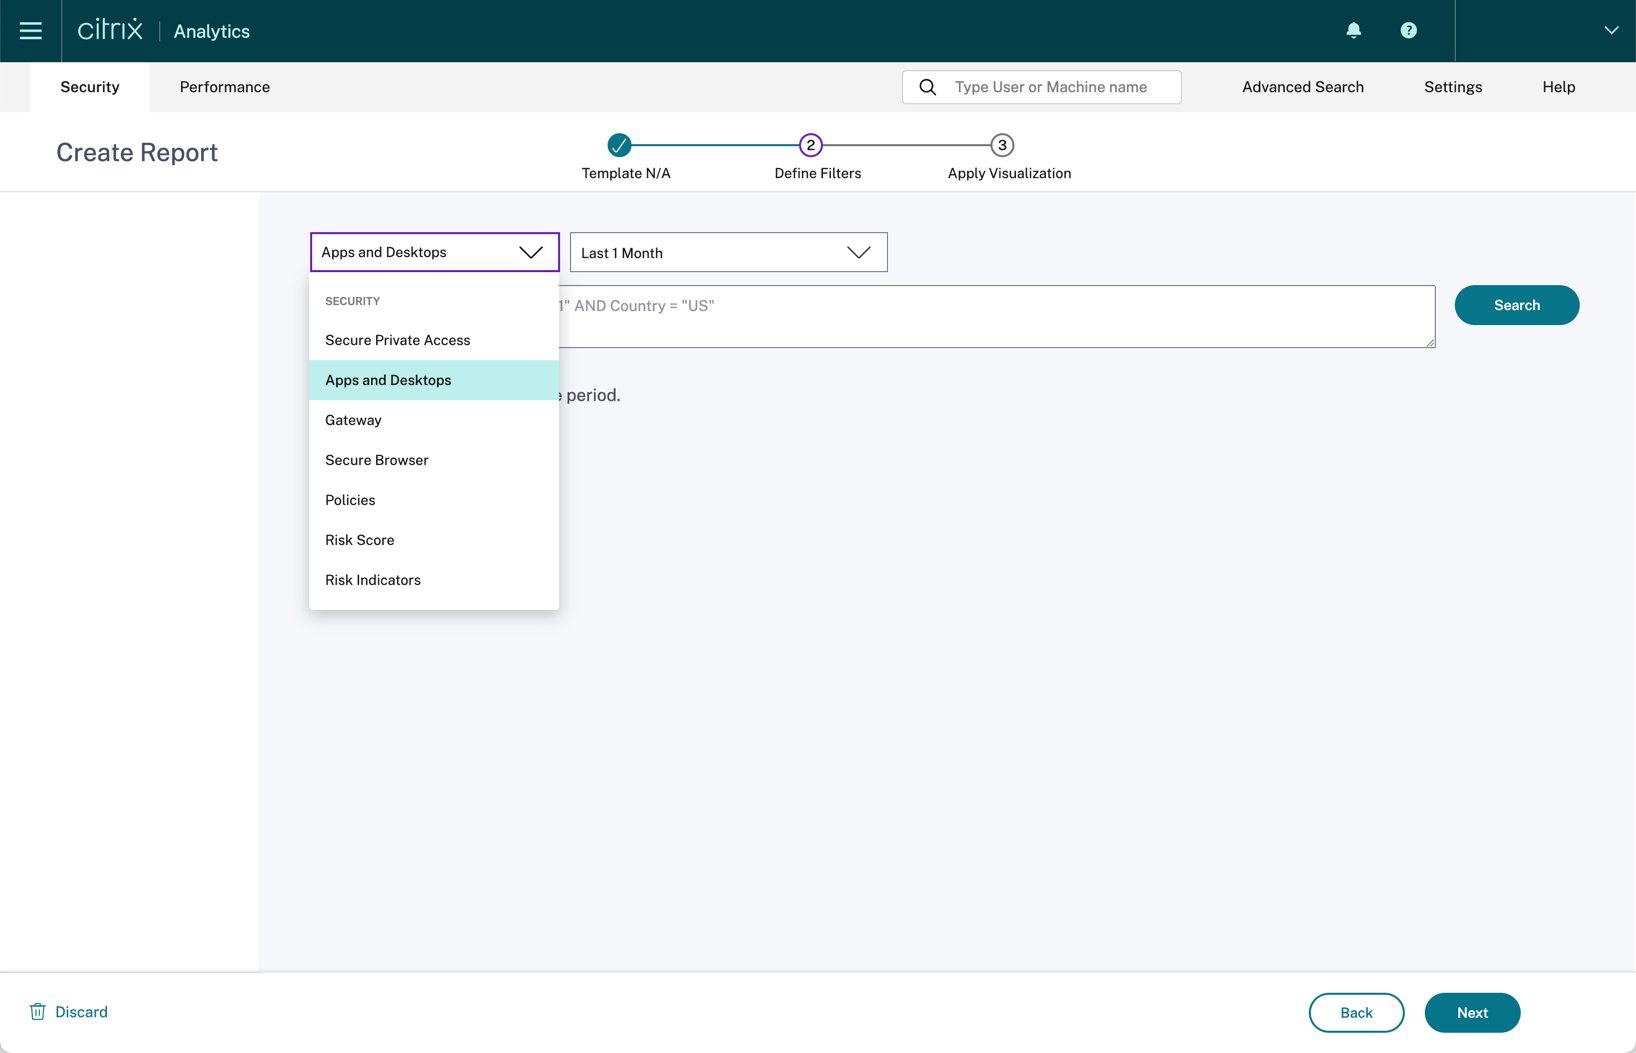Select Risk Indicators from the list
1636x1053 pixels.
[x=372, y=580]
